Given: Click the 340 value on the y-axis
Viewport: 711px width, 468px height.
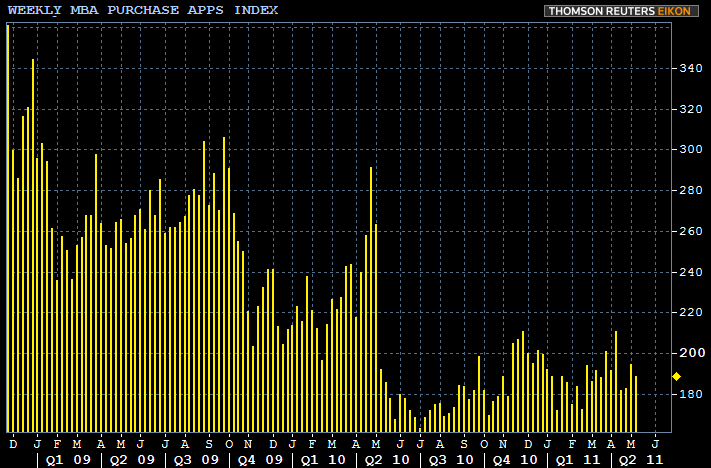Looking at the screenshot, I should (x=689, y=69).
